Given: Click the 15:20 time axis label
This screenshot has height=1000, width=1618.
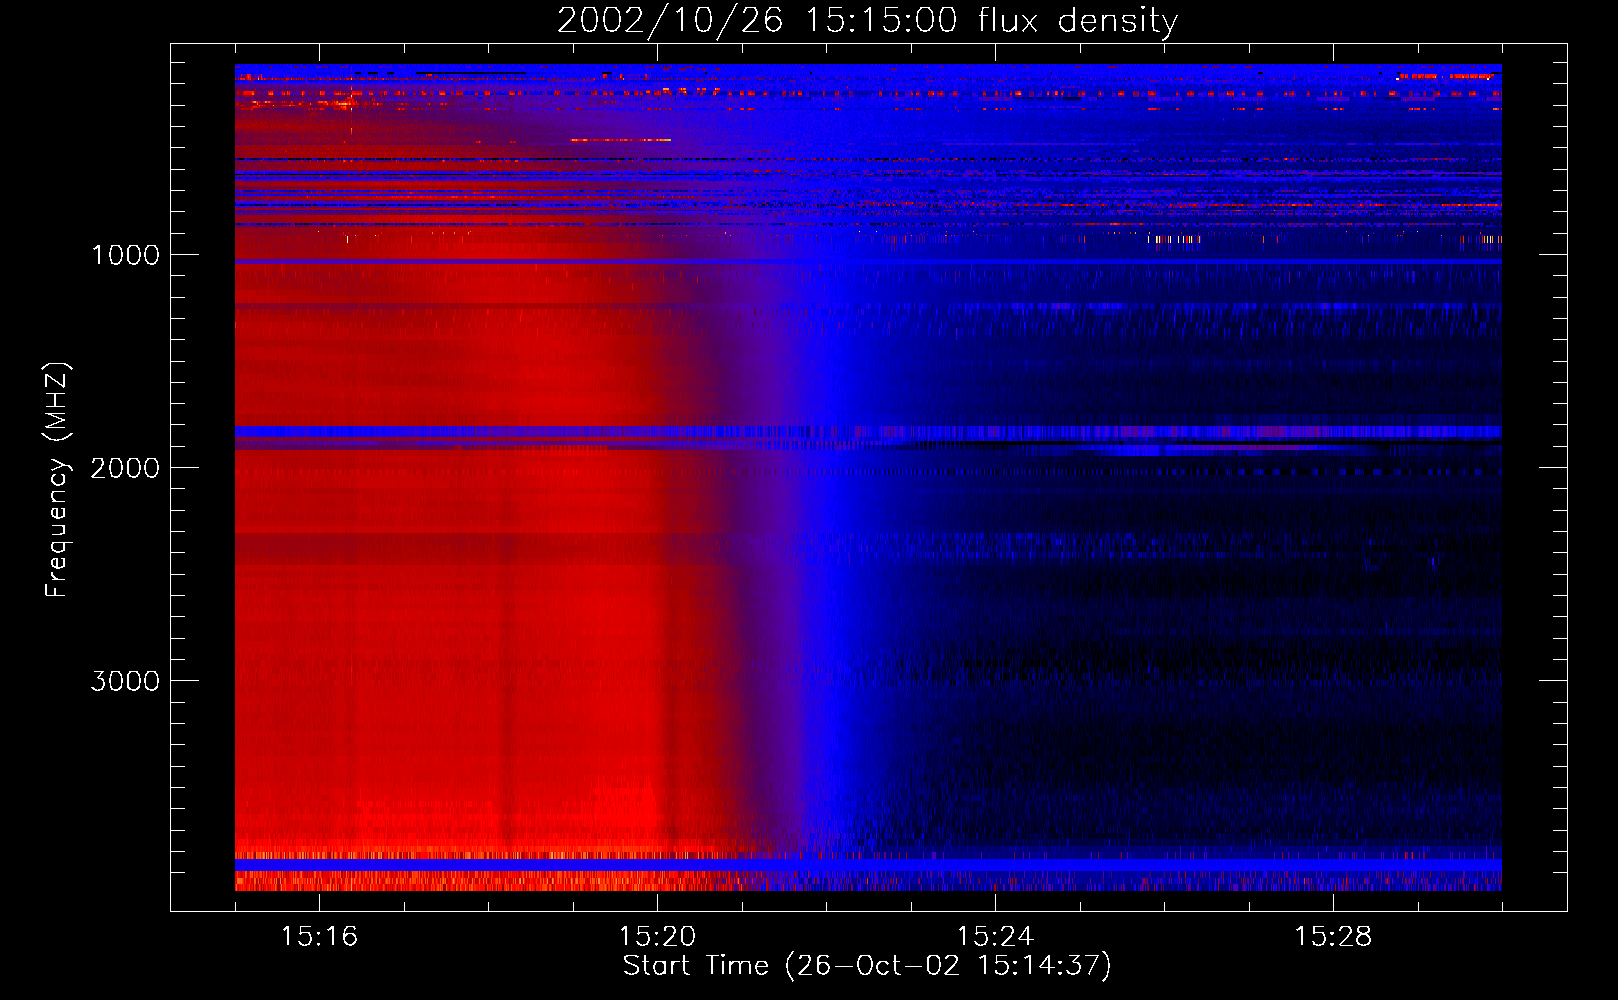Looking at the screenshot, I should coord(657,937).
